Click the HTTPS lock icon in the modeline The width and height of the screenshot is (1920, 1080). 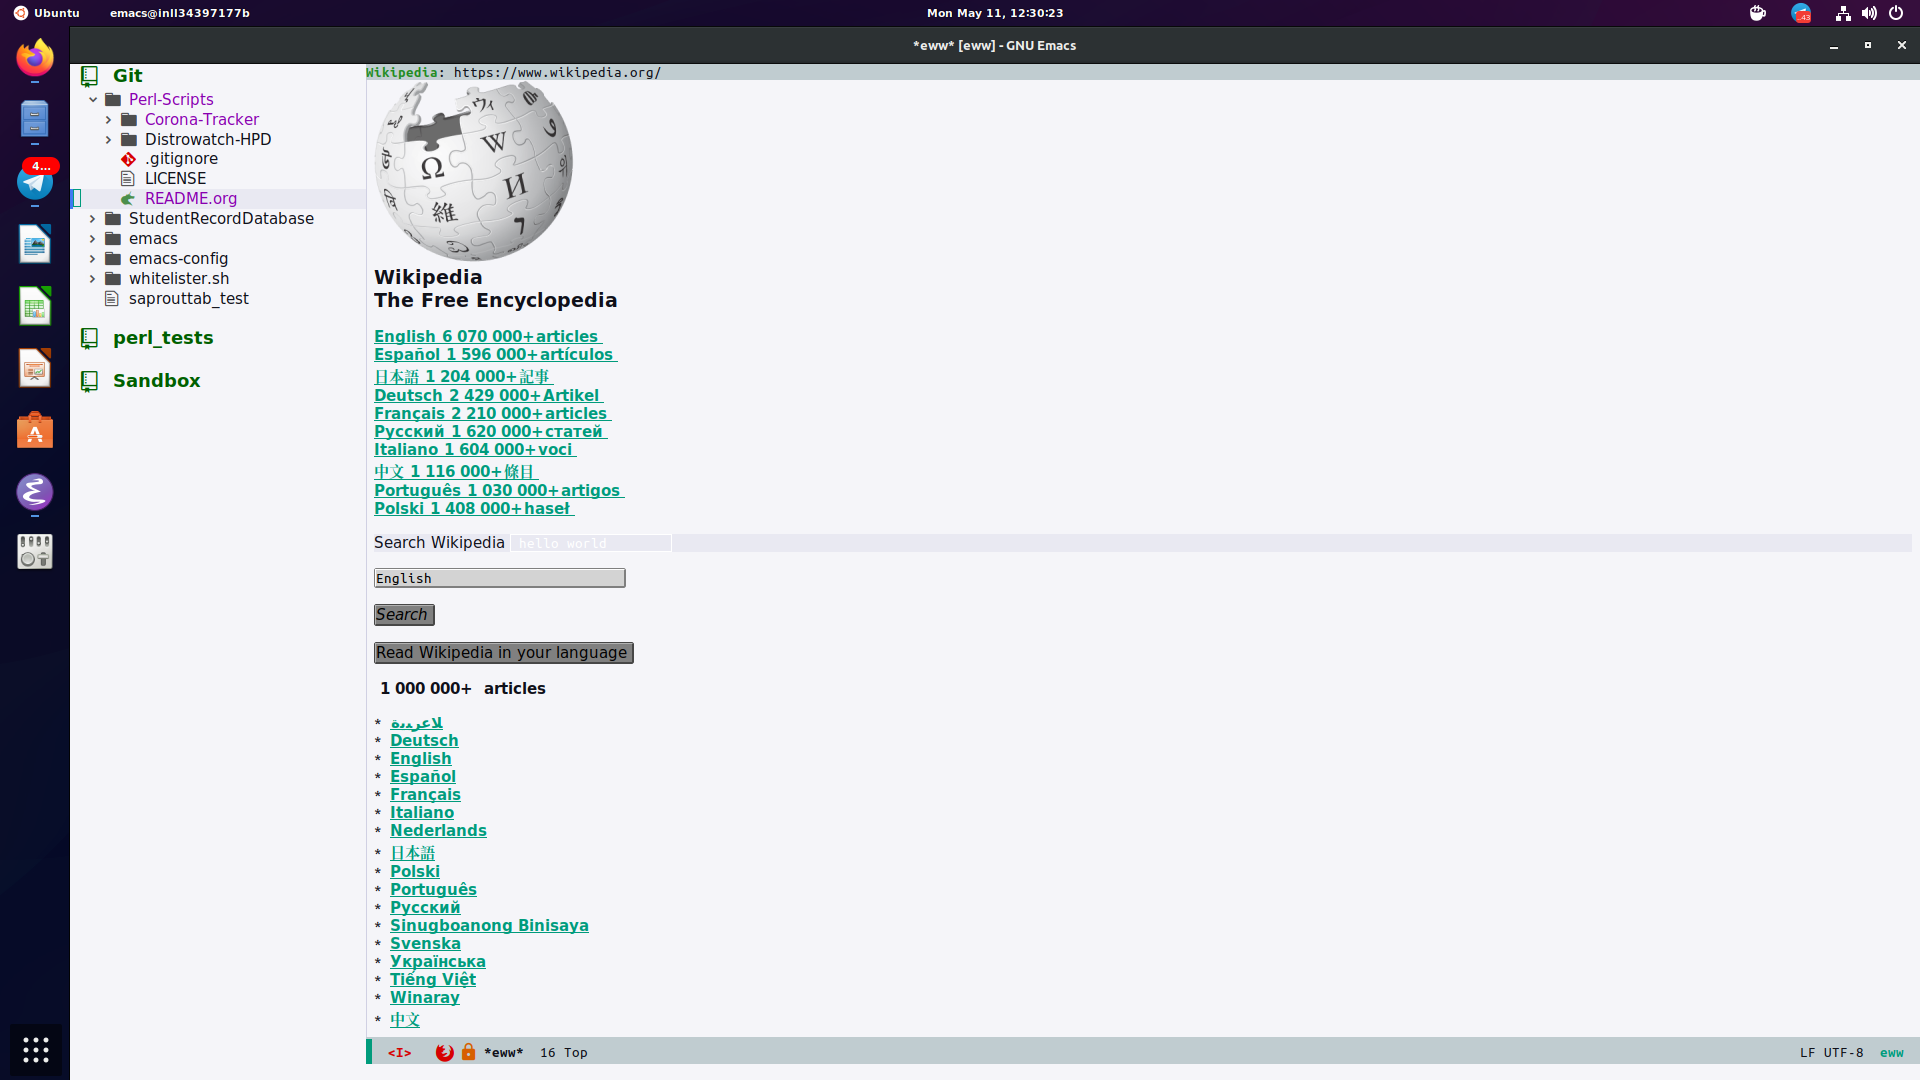click(469, 1052)
